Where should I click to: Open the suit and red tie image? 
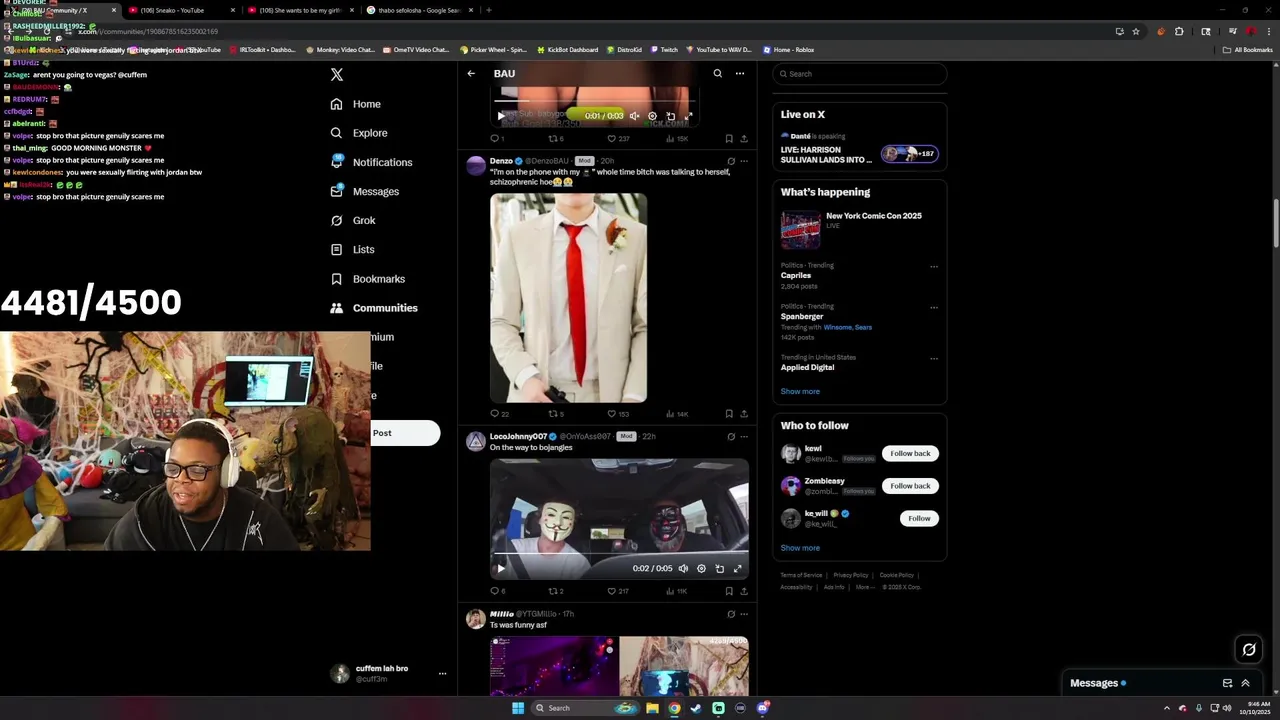click(x=568, y=298)
